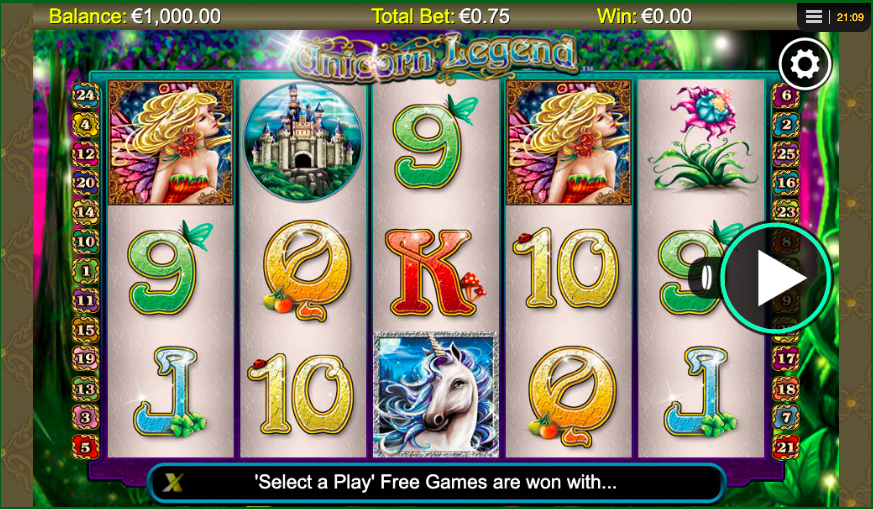873x509 pixels.
Task: Spin the reels with the play button
Action: pos(776,277)
